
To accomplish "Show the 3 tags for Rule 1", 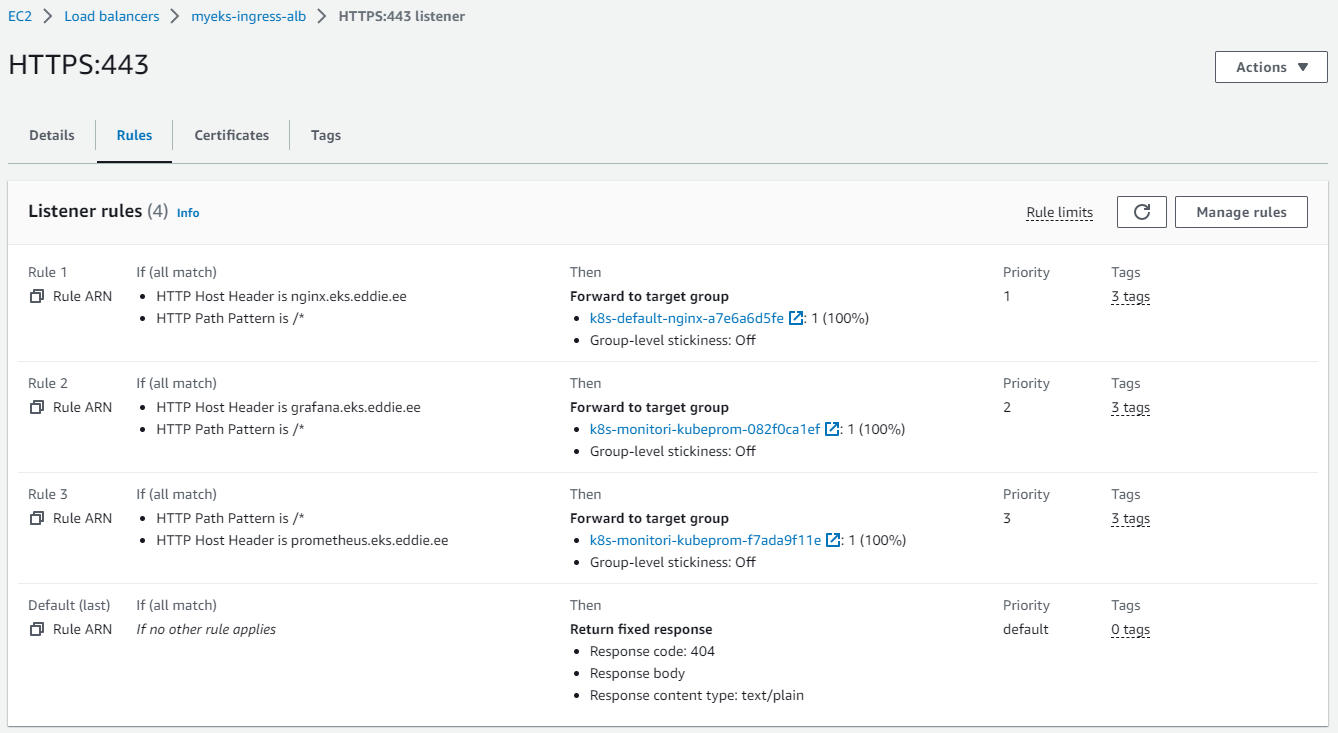I will click(1130, 296).
